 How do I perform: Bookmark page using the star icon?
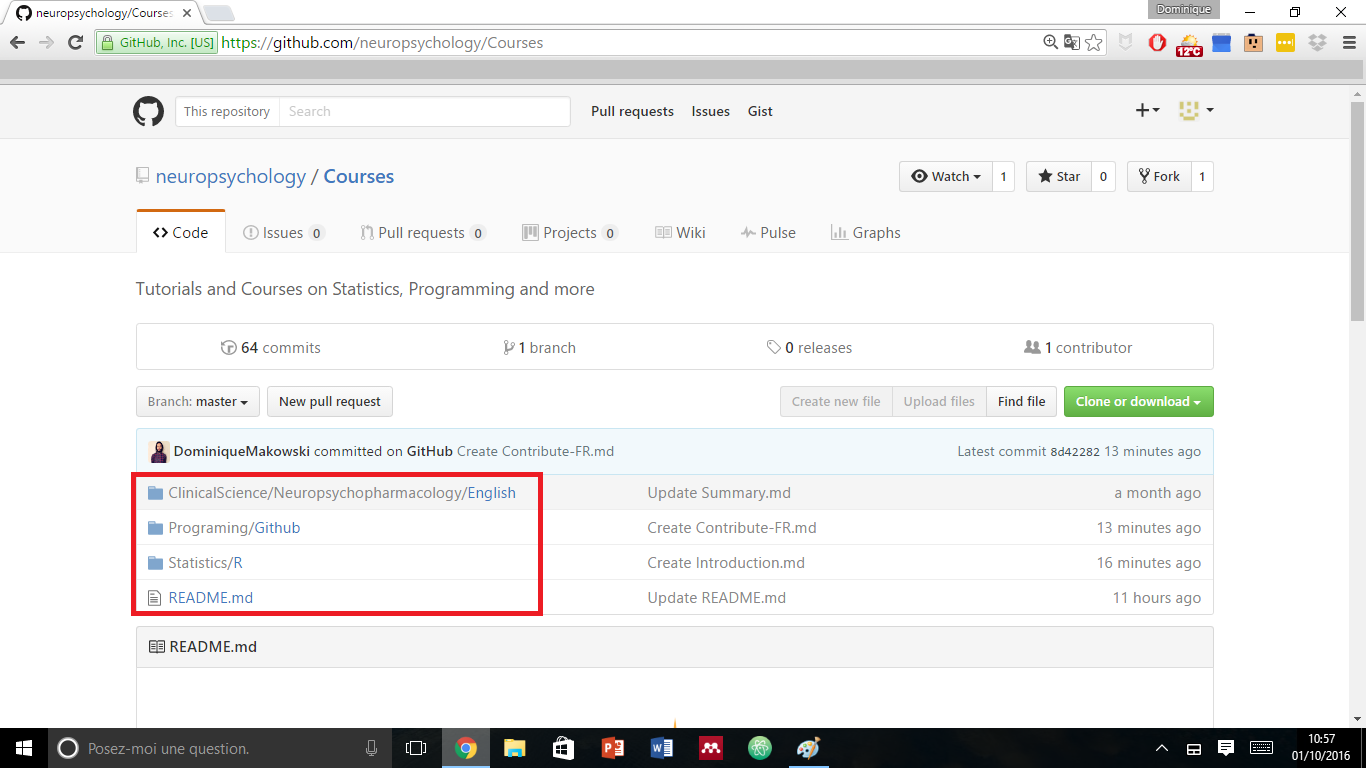(x=1094, y=42)
